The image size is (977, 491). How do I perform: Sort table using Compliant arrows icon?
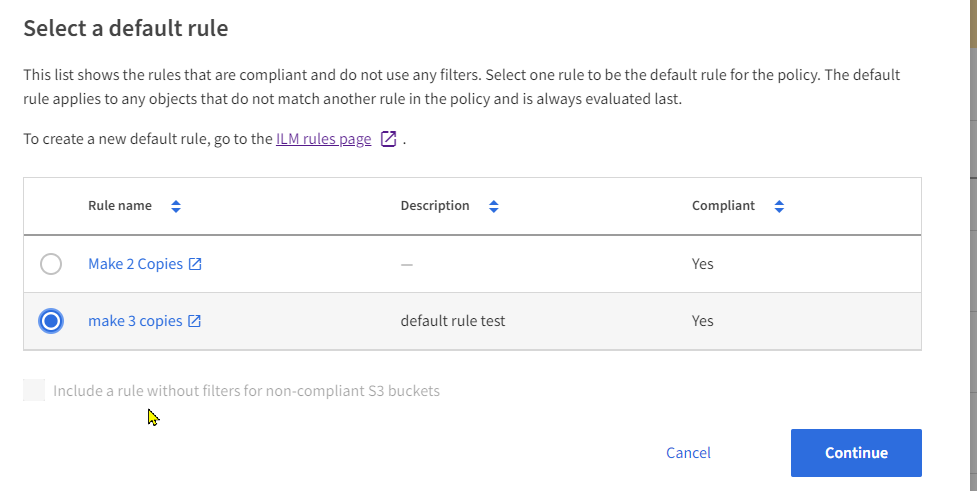click(x=779, y=206)
